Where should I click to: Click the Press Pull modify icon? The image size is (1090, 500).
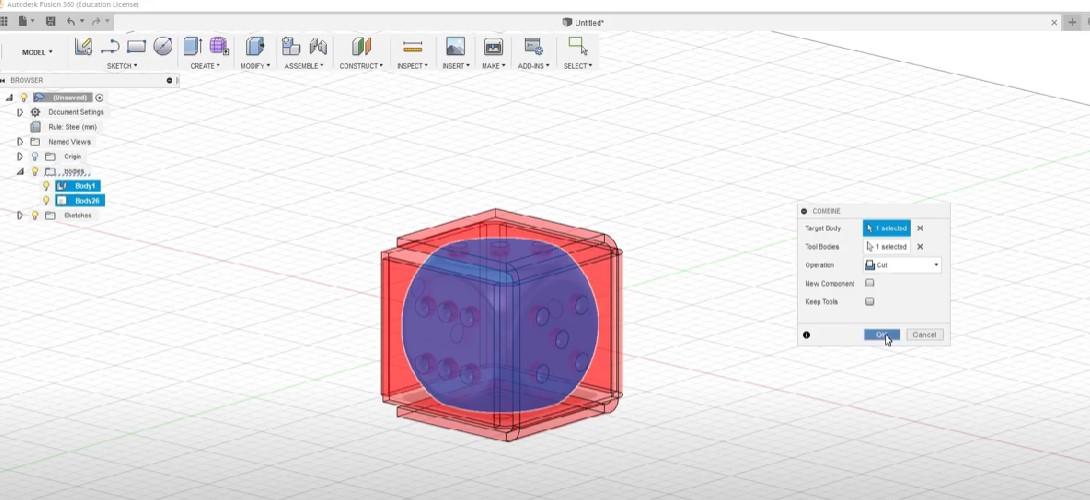tap(255, 47)
